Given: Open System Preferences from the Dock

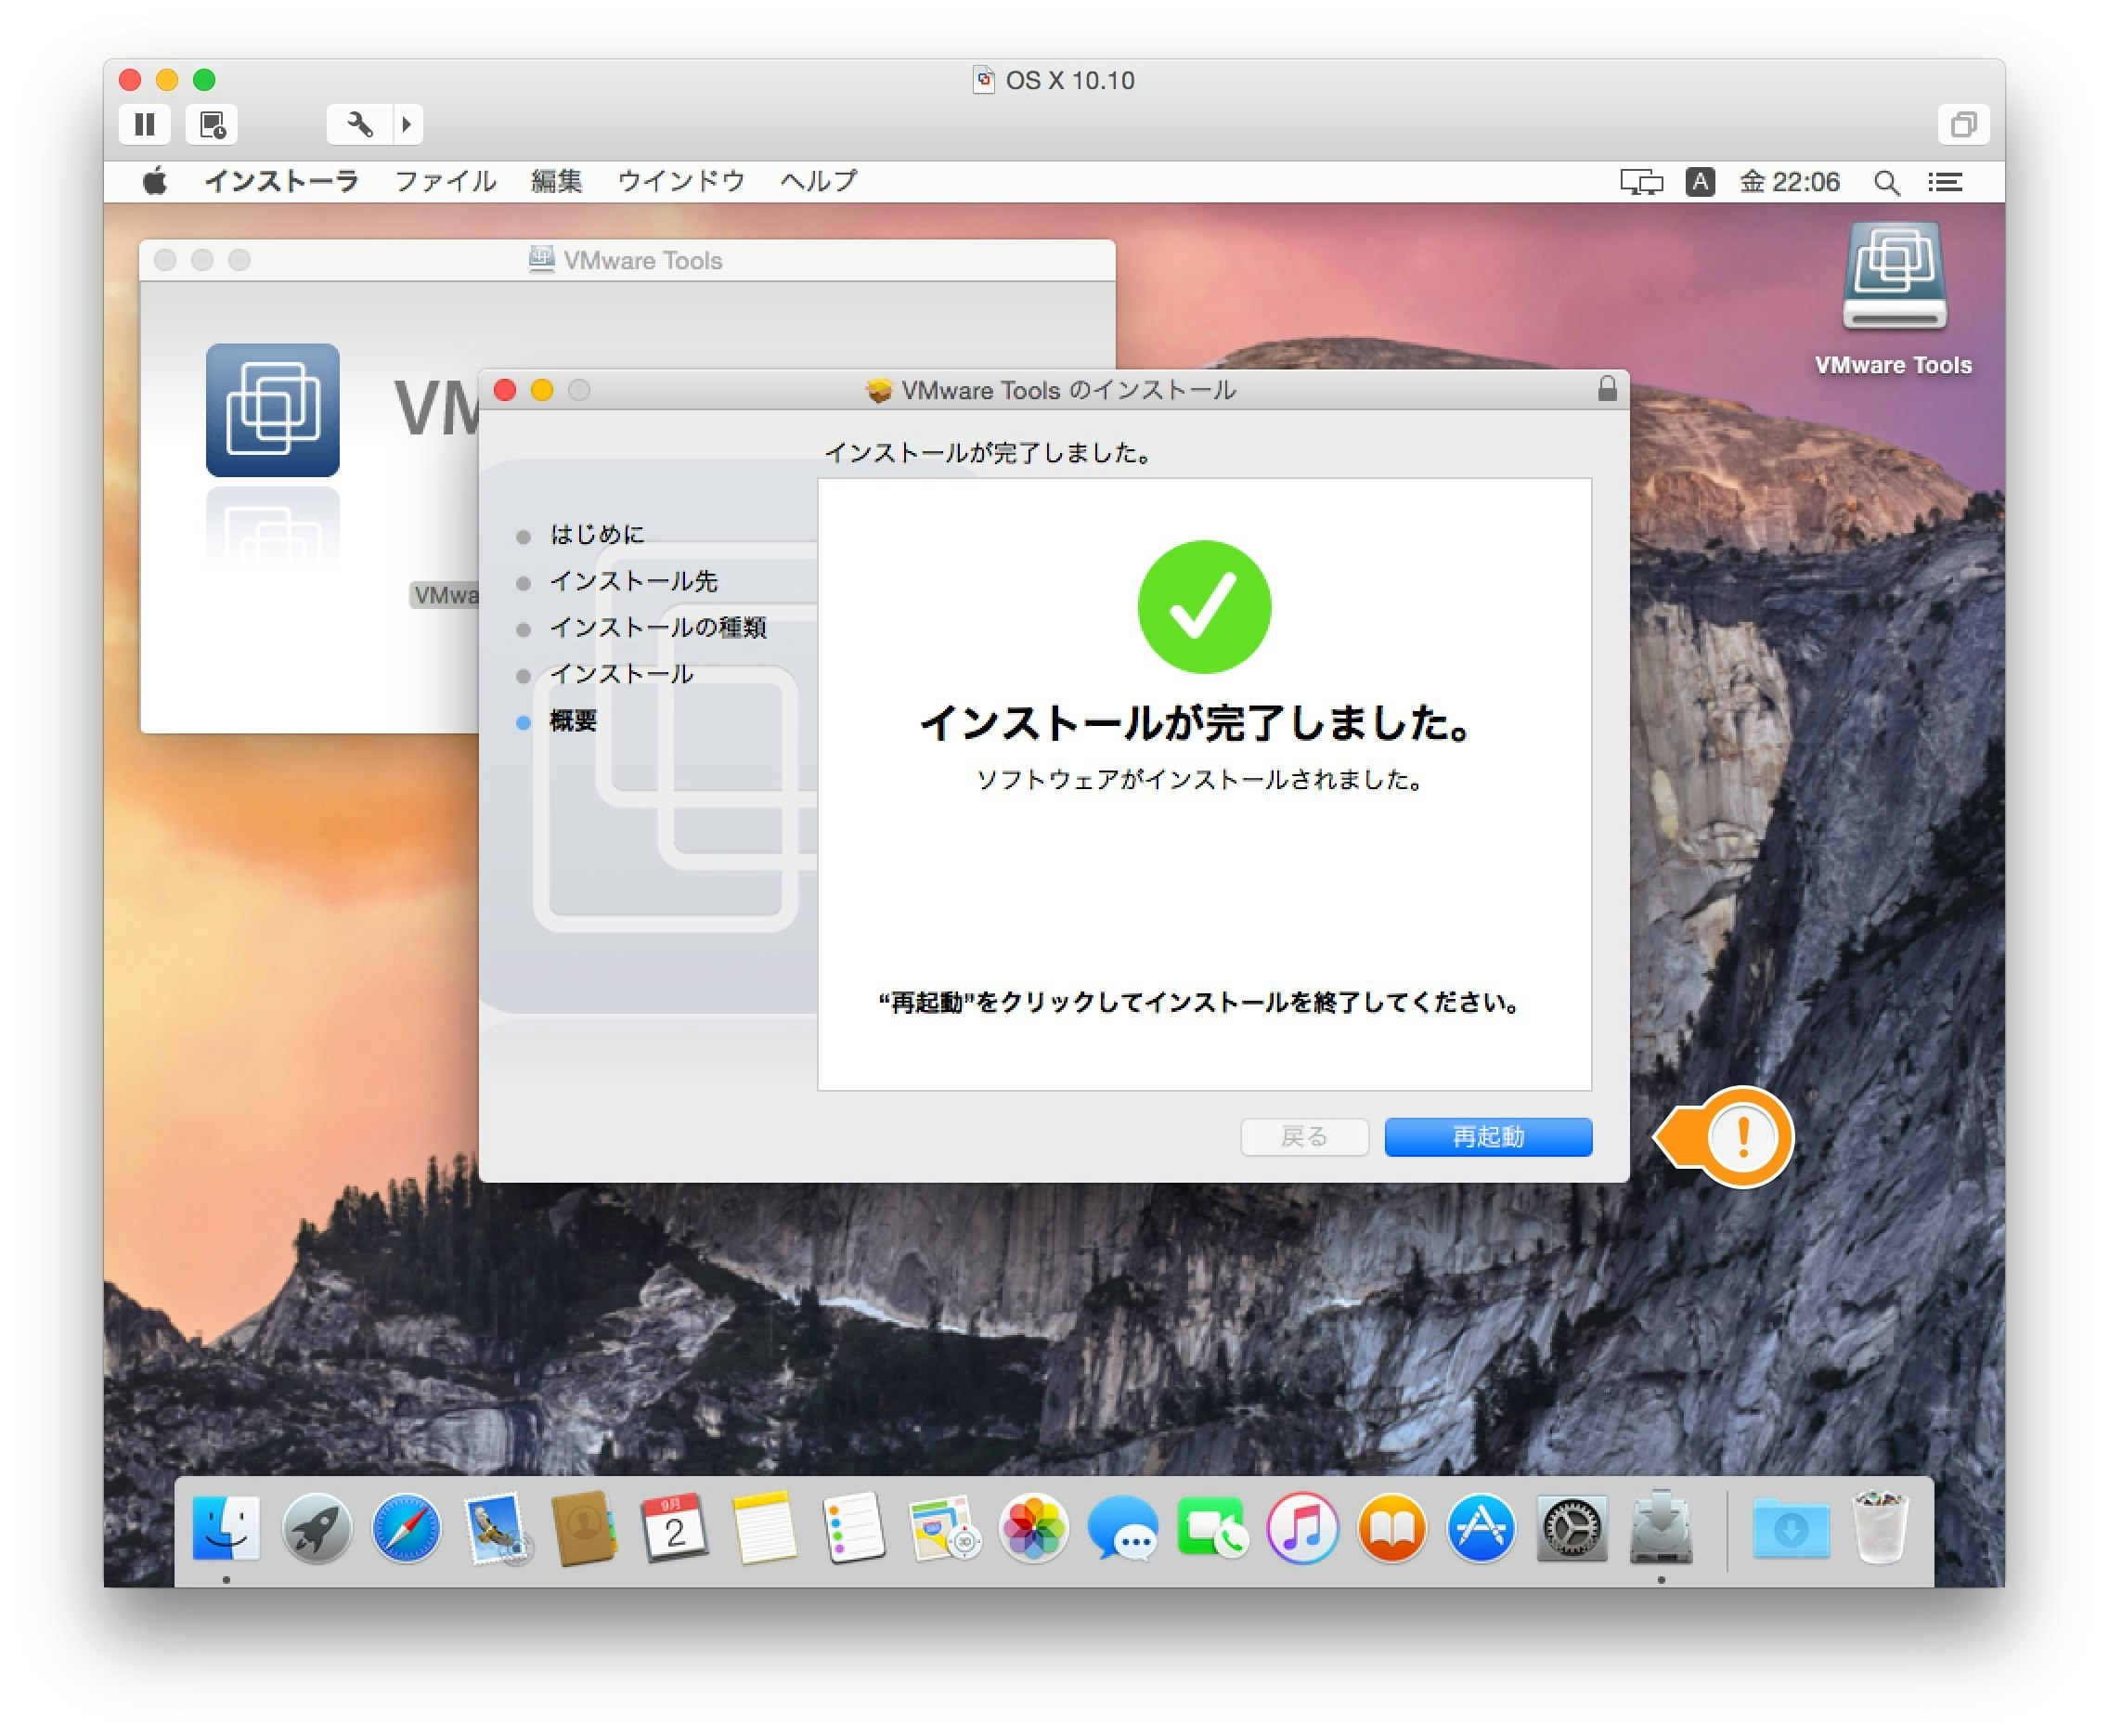Looking at the screenshot, I should click(1571, 1529).
